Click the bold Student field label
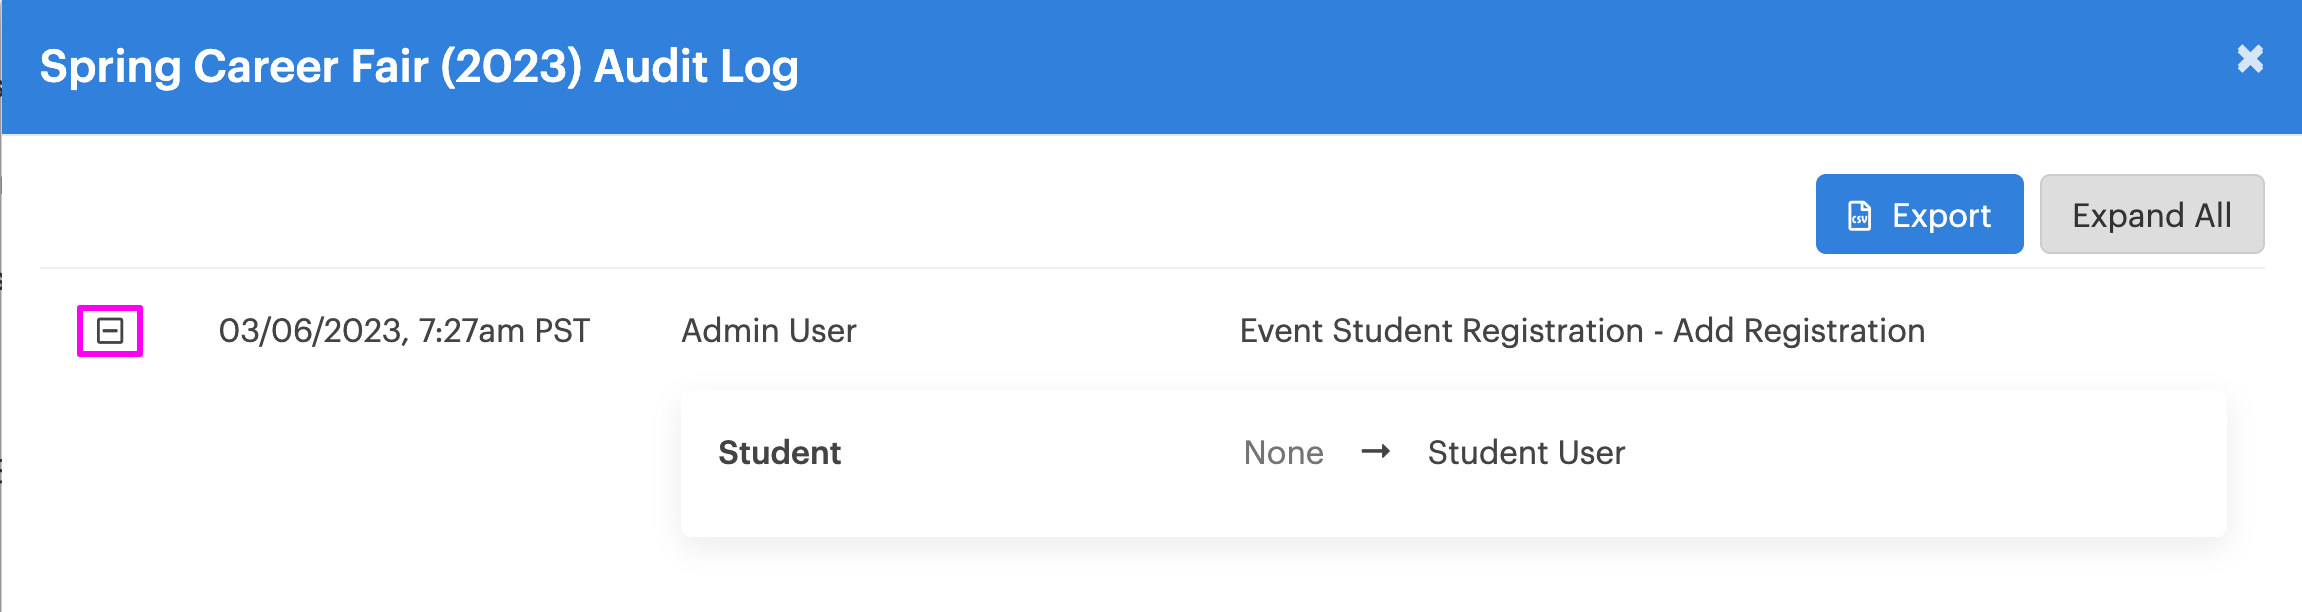Screen dimensions: 2302x612 click(779, 453)
